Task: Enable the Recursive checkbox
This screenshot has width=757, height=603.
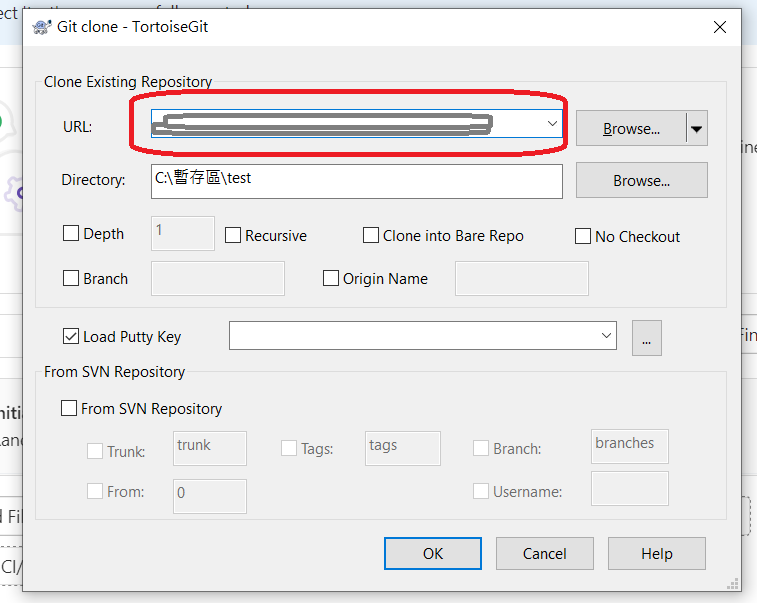Action: 233,235
